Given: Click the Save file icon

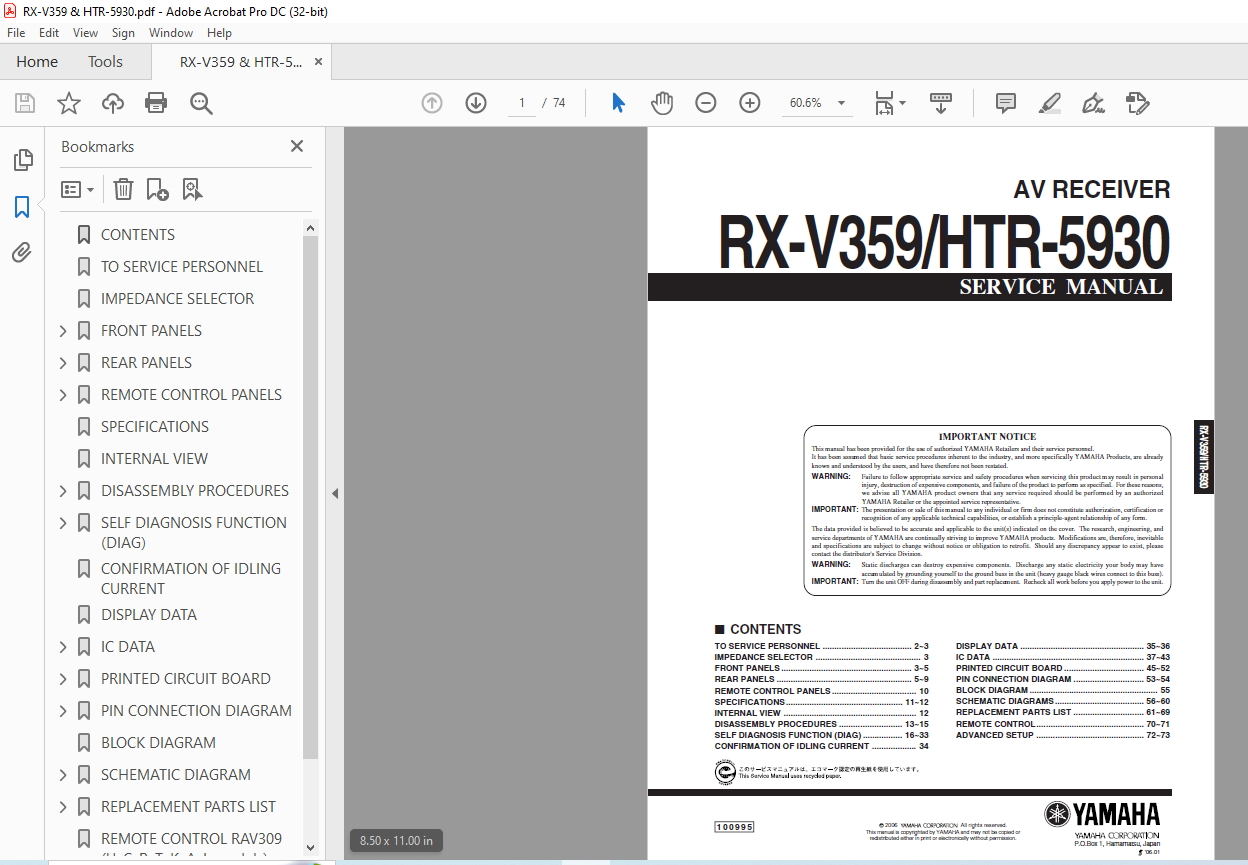Looking at the screenshot, I should pyautogui.click(x=25, y=103).
